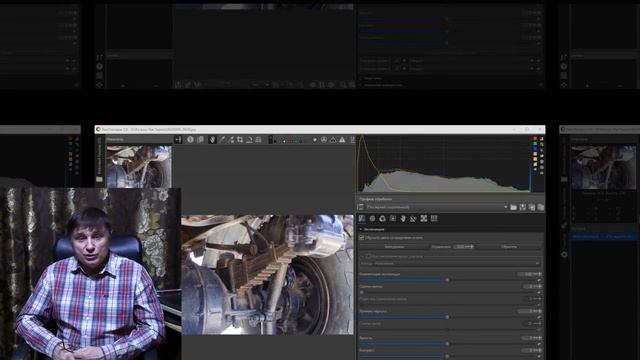
Task: Toggle green channel in histogram
Action: point(535,144)
